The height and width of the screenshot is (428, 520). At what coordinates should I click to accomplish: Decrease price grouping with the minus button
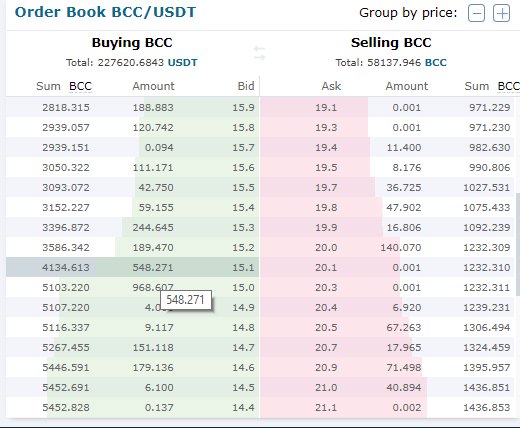[x=476, y=13]
